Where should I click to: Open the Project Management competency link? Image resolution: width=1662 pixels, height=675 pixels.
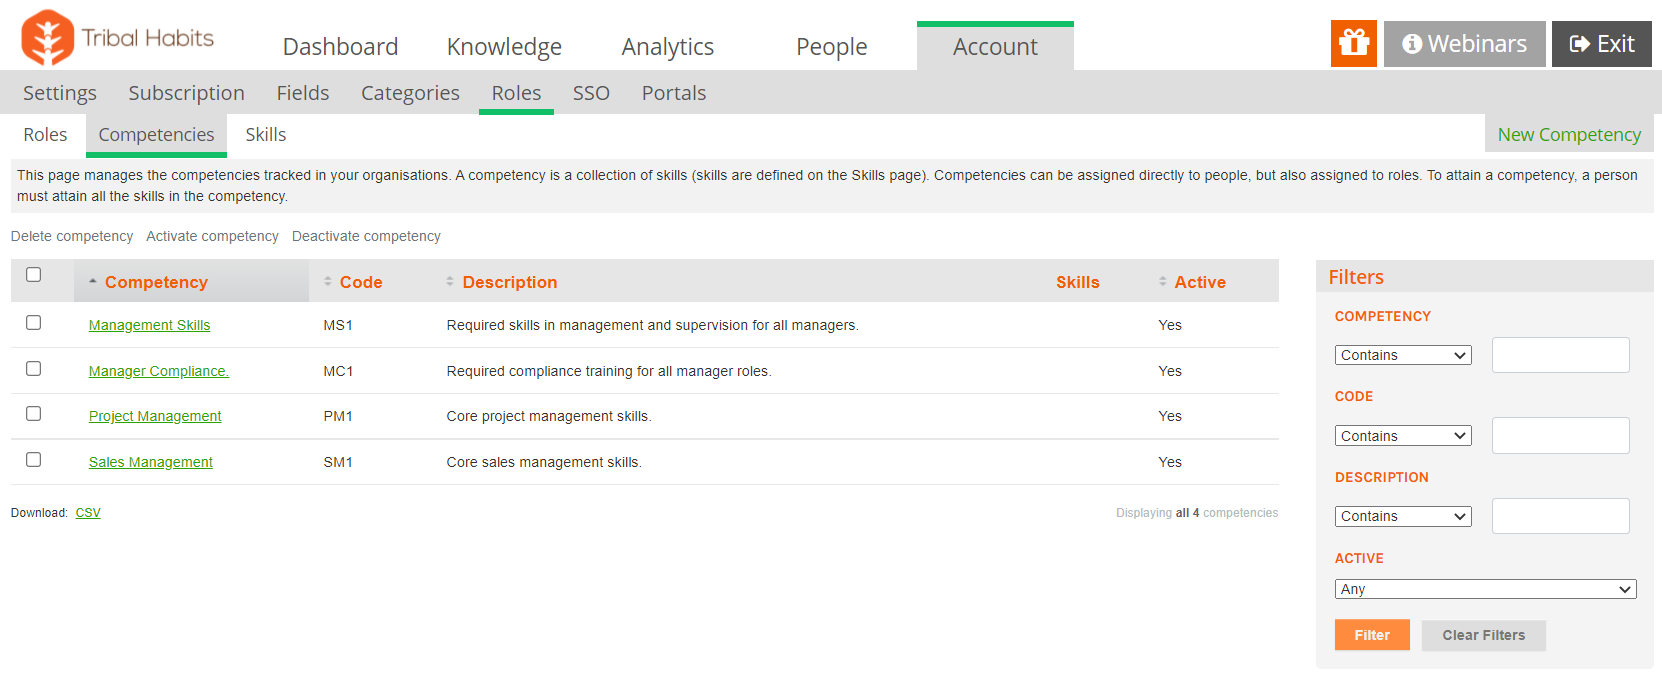tap(155, 416)
